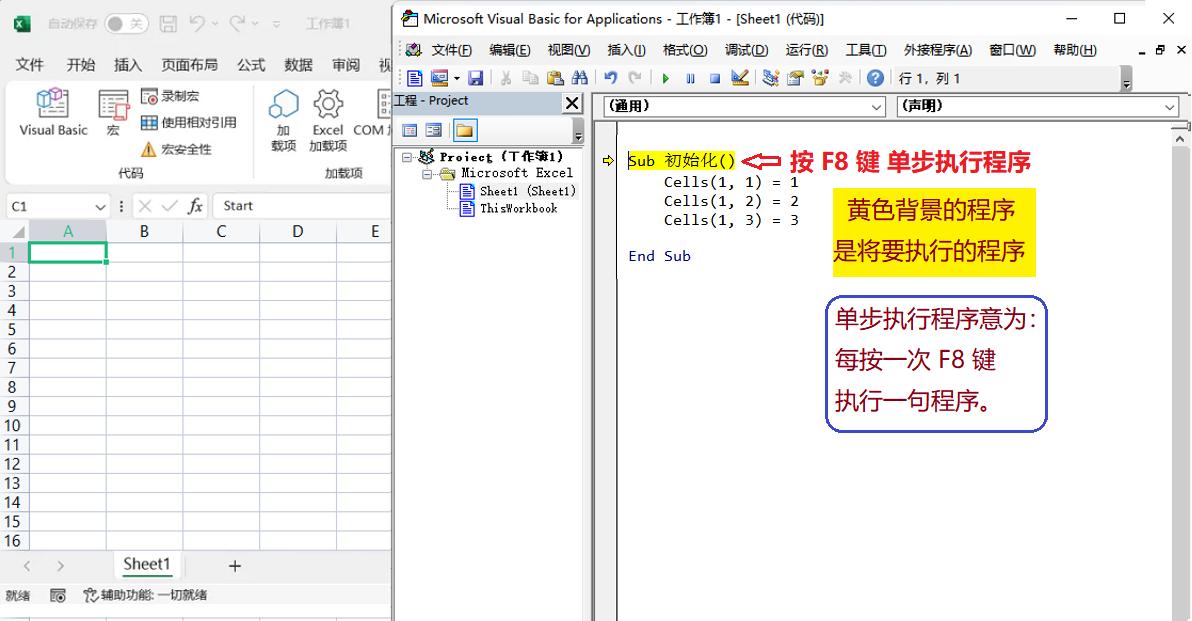Toggle the AutoSave switch

click(126, 24)
